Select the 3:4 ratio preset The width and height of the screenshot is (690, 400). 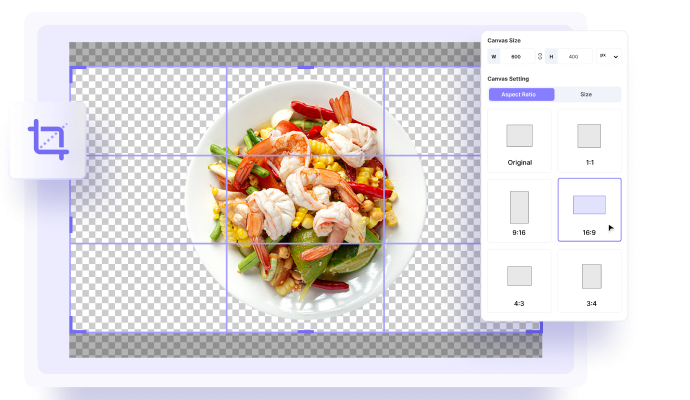(590, 281)
